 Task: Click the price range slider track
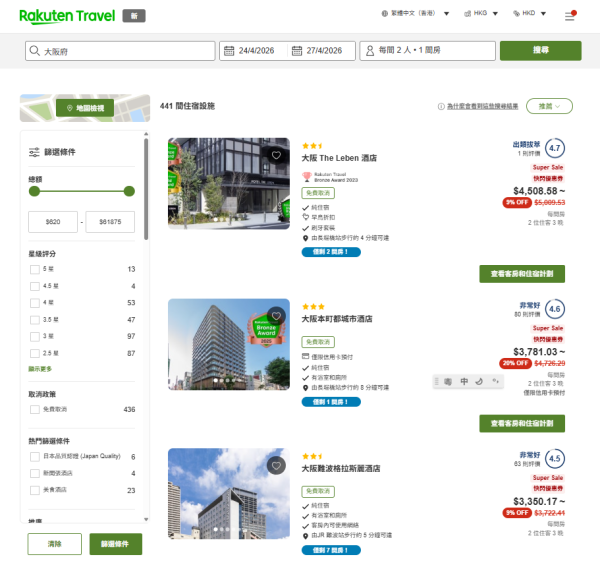[82, 191]
